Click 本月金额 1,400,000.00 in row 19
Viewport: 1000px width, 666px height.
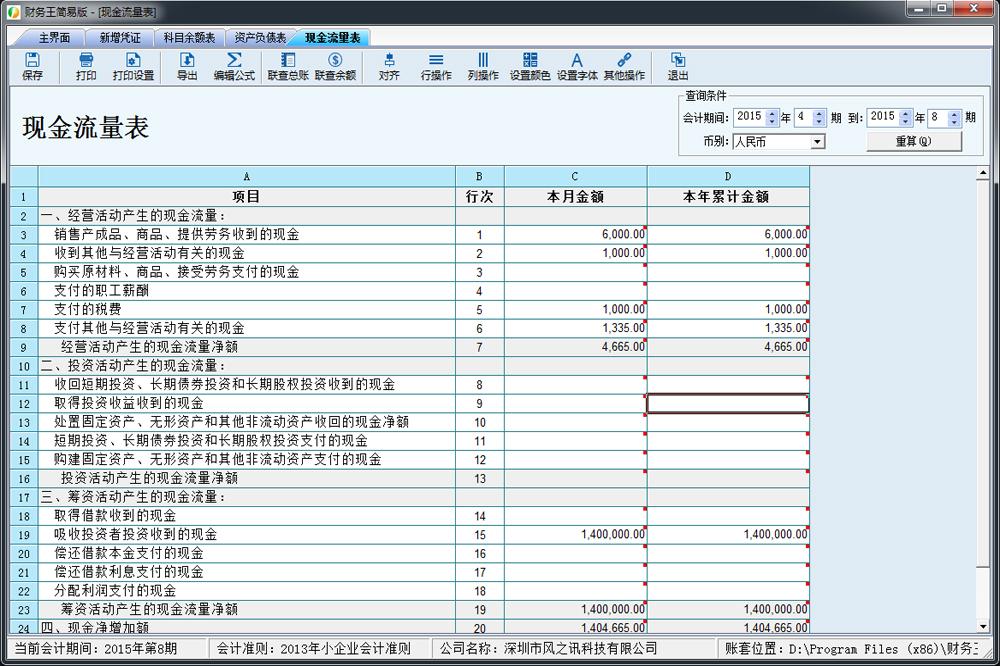point(575,535)
